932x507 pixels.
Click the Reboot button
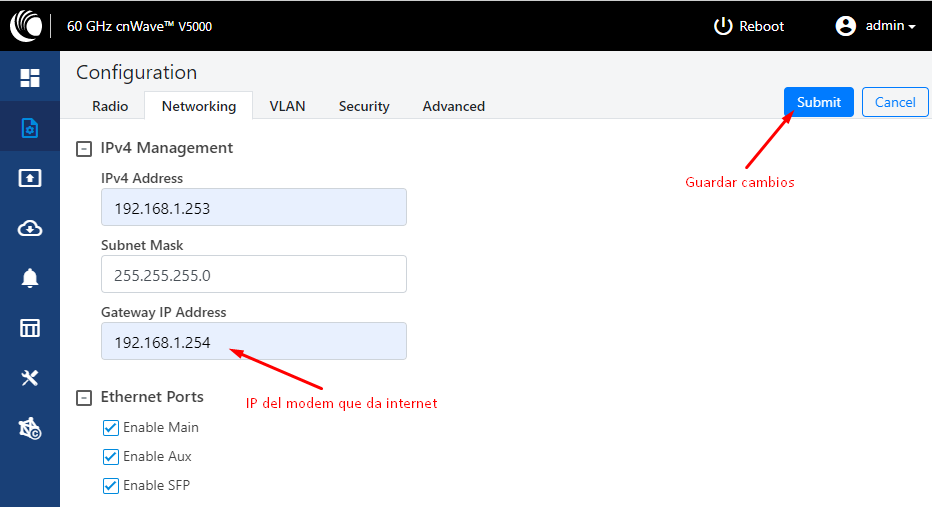tap(748, 26)
